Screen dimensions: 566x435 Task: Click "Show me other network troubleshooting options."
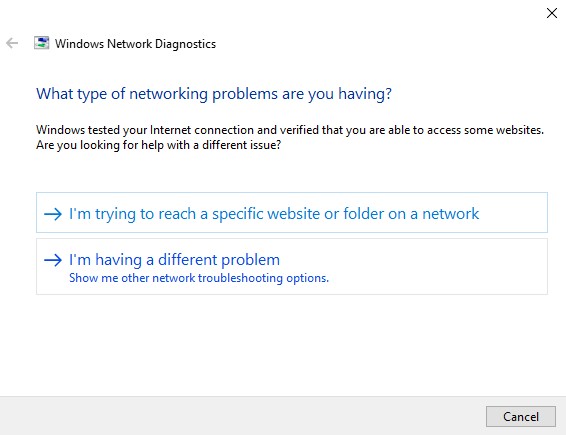(199, 278)
